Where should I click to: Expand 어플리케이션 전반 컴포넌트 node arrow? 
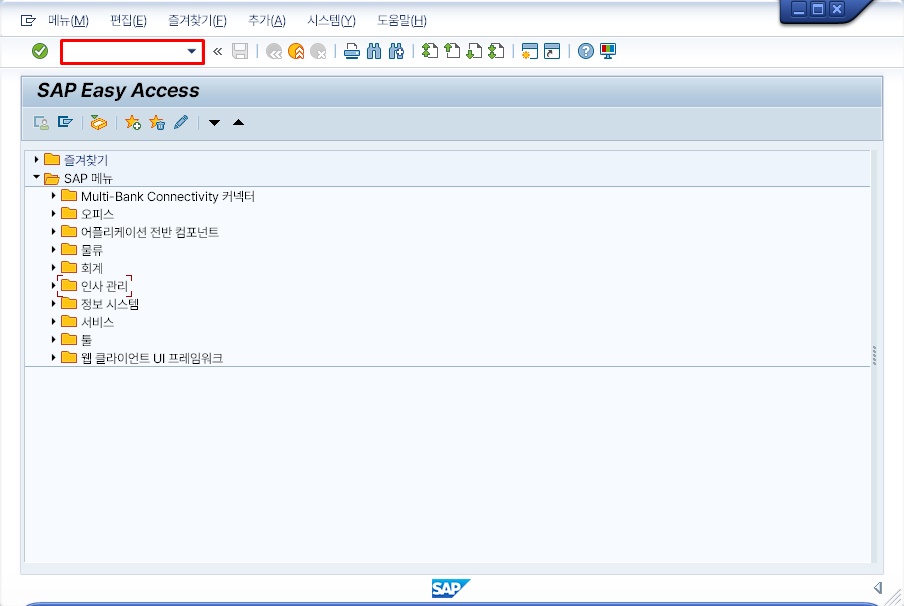[x=53, y=231]
